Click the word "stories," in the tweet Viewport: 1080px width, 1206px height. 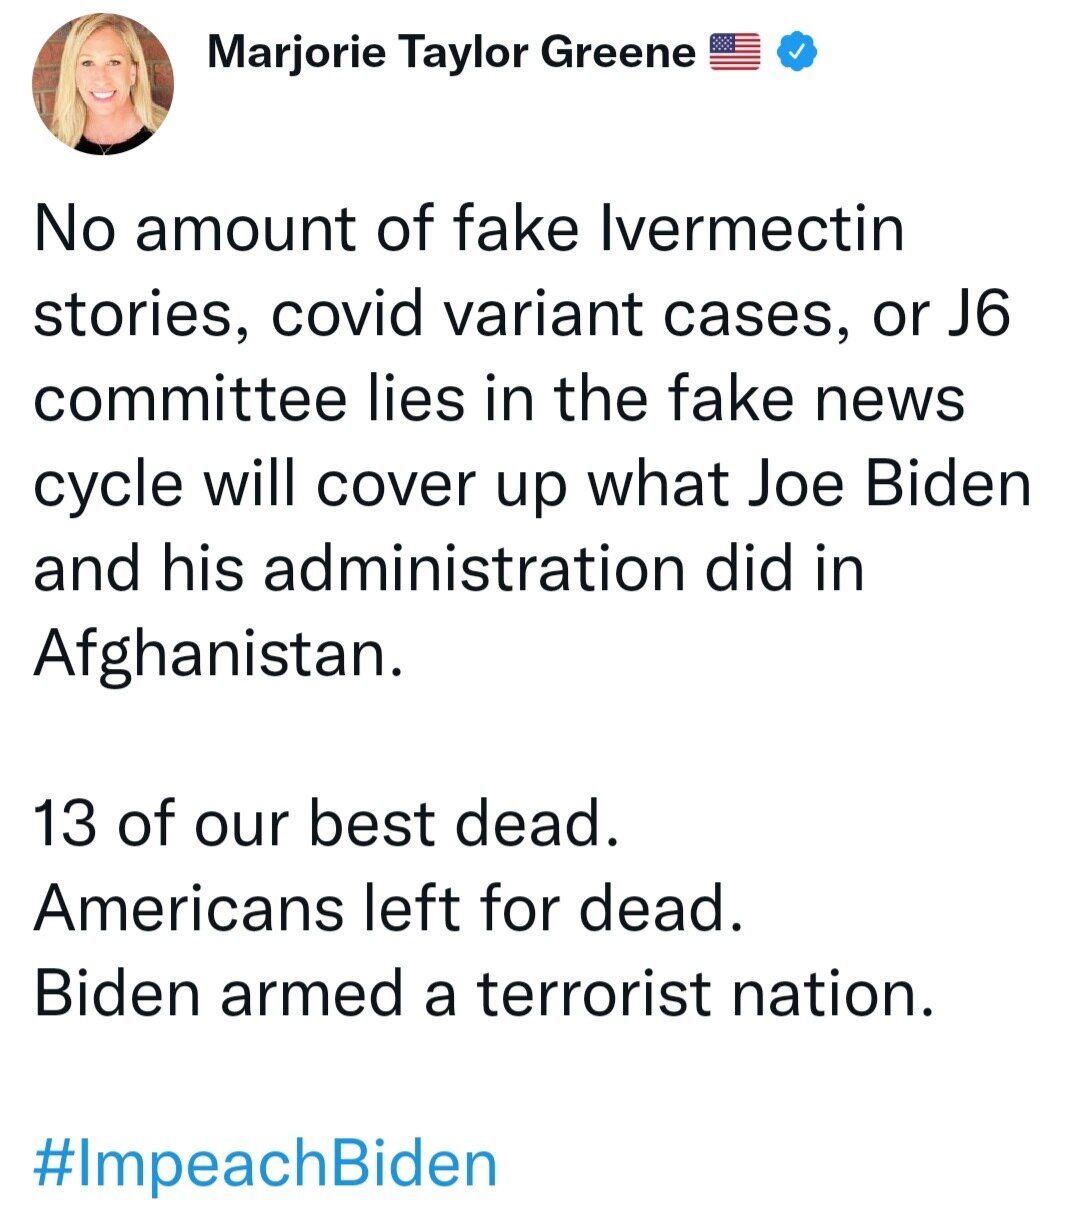[x=141, y=314]
